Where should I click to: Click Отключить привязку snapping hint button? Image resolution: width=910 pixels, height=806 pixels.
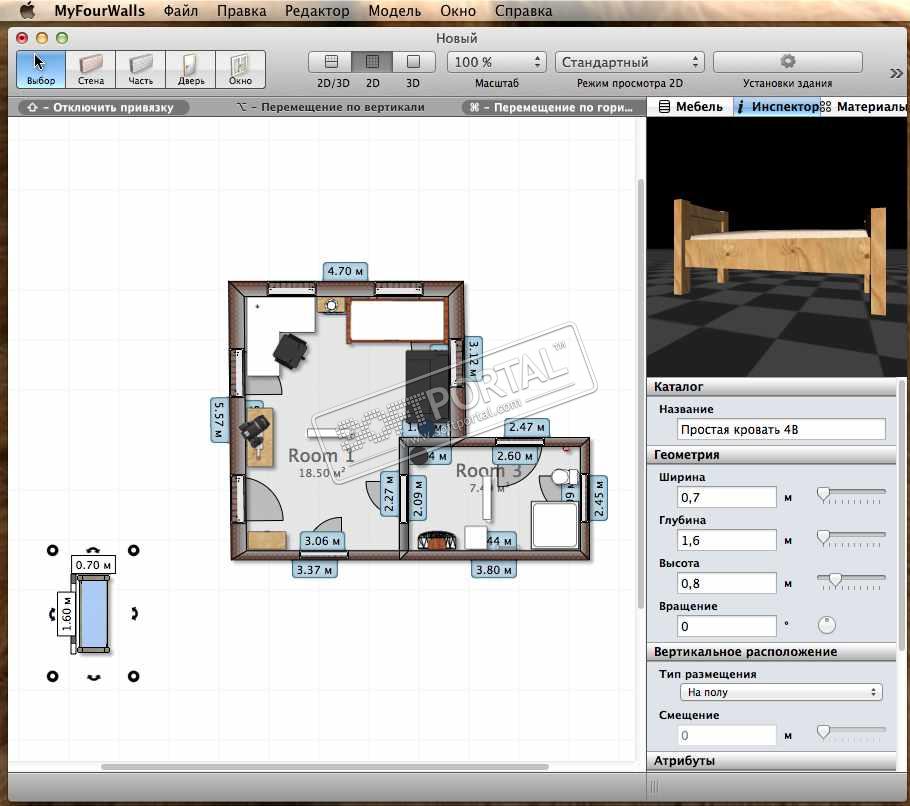102,107
